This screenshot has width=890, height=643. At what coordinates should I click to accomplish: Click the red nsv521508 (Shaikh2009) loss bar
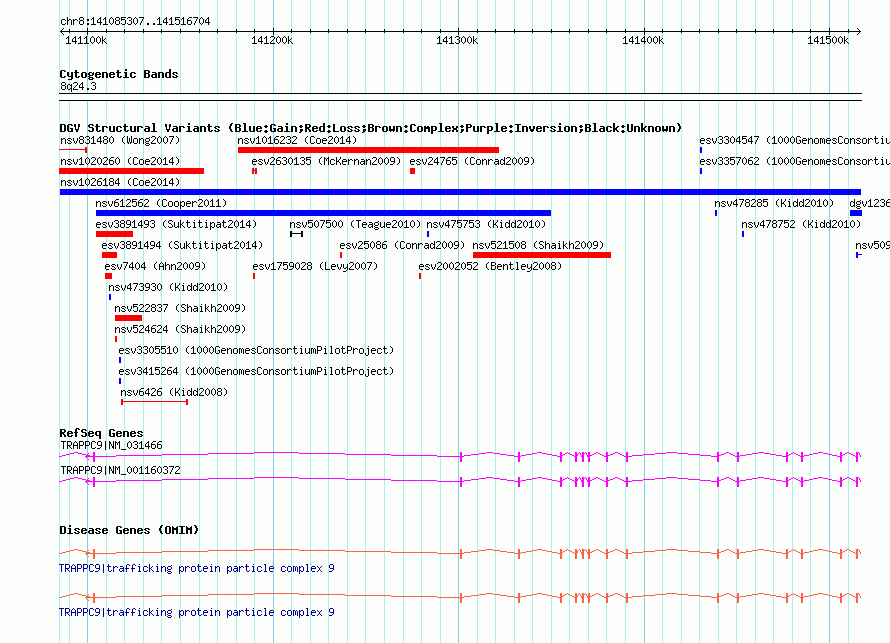542,255
